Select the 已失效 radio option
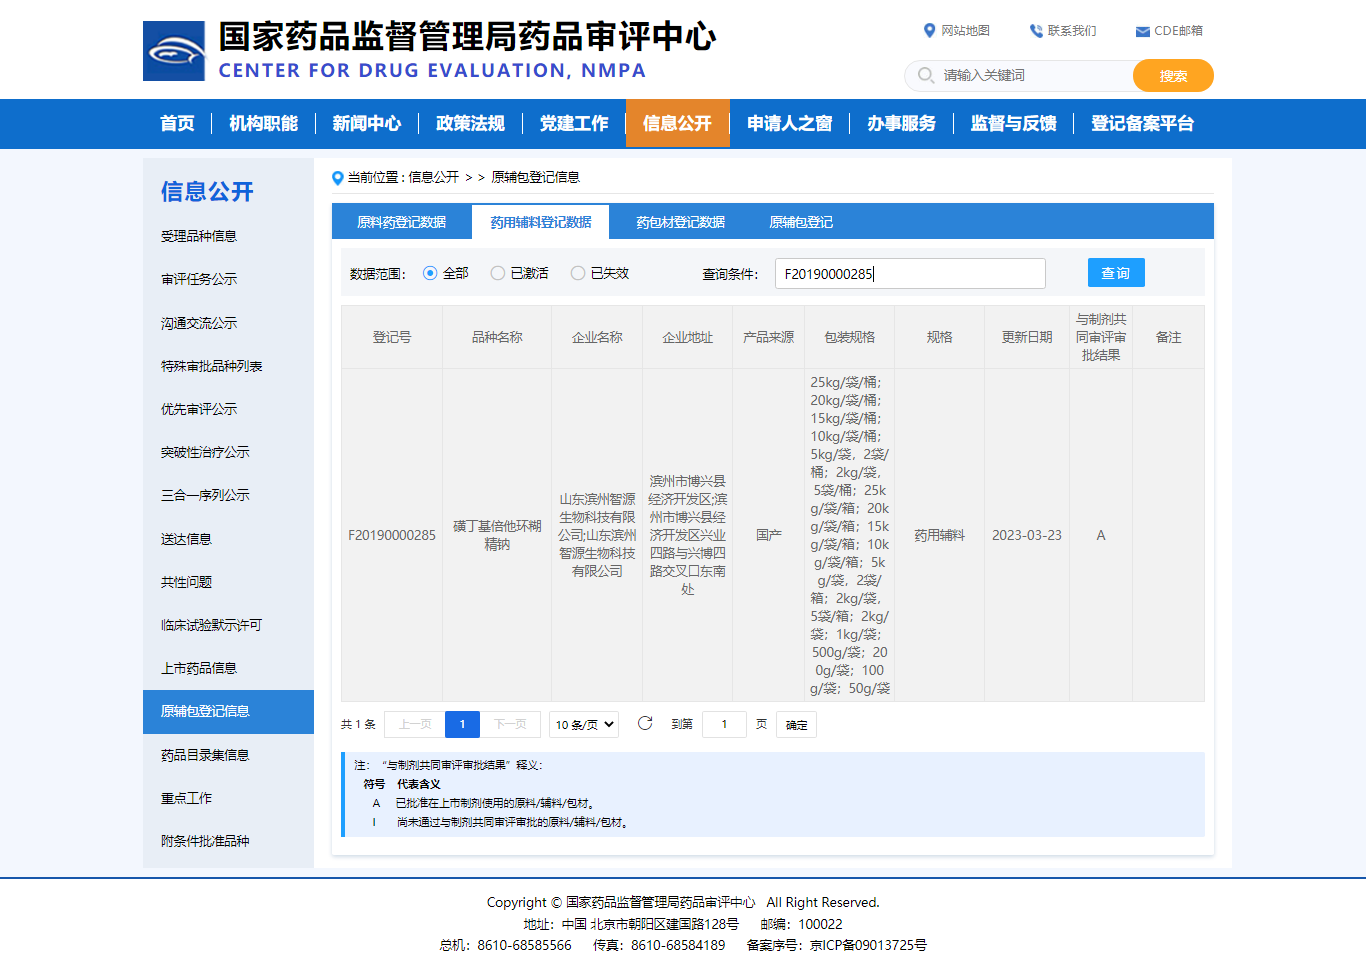The width and height of the screenshot is (1366, 967). pos(577,273)
